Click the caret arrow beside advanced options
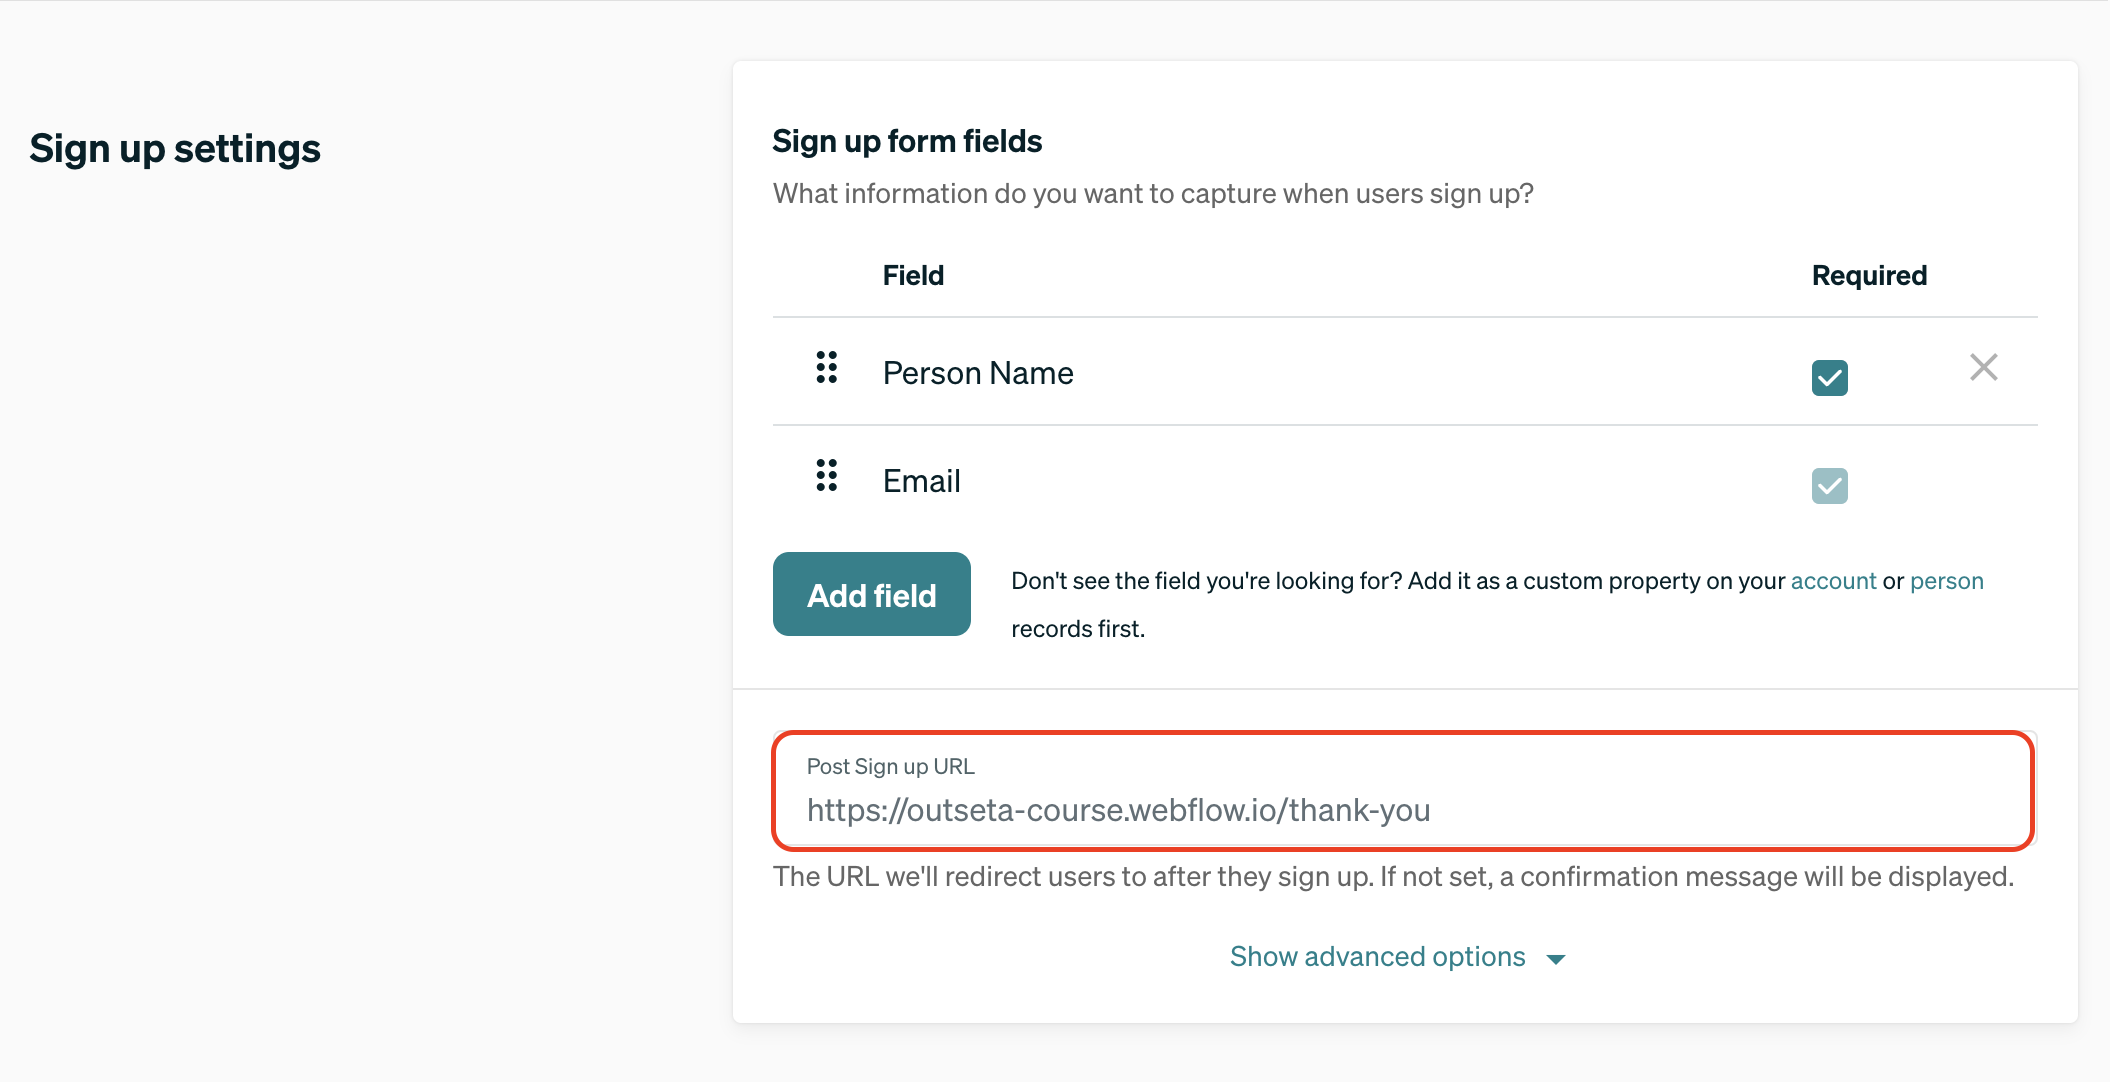This screenshot has height=1082, width=2110. pyautogui.click(x=1556, y=959)
